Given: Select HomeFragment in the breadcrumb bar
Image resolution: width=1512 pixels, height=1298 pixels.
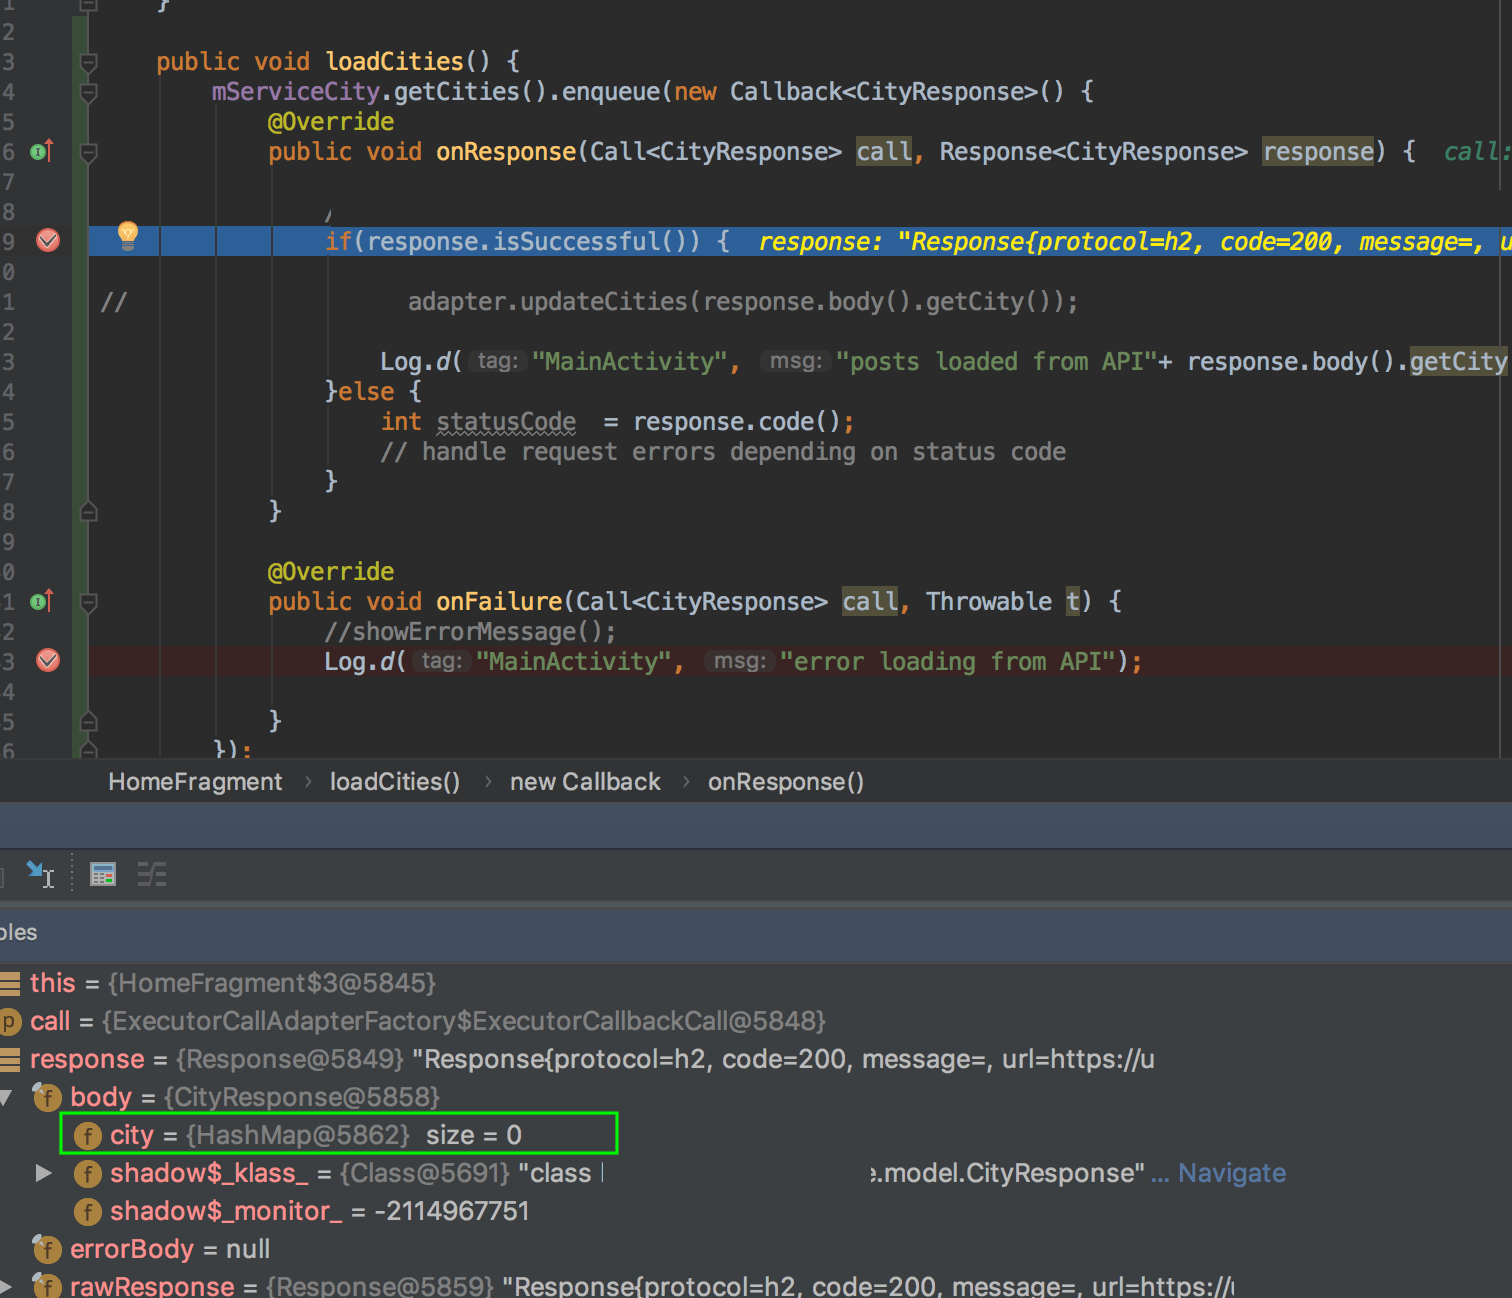Looking at the screenshot, I should pyautogui.click(x=194, y=781).
